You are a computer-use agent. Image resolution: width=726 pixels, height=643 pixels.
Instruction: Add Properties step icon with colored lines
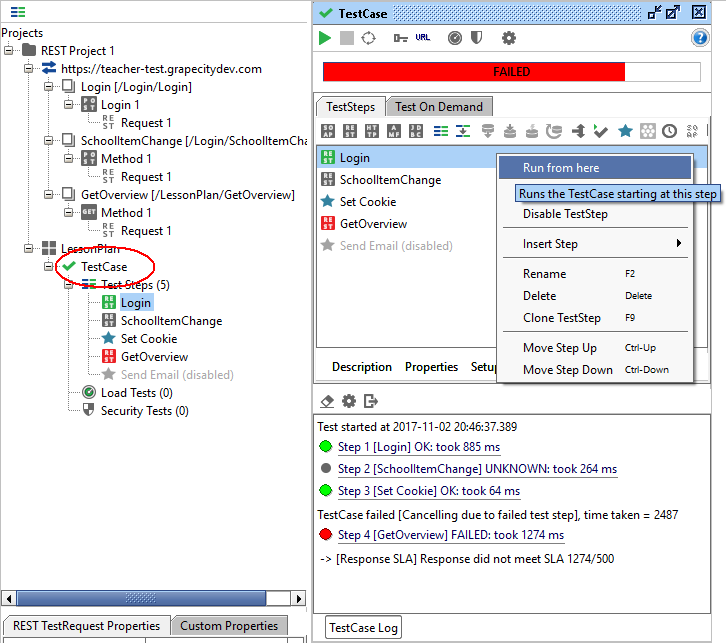[x=441, y=131]
